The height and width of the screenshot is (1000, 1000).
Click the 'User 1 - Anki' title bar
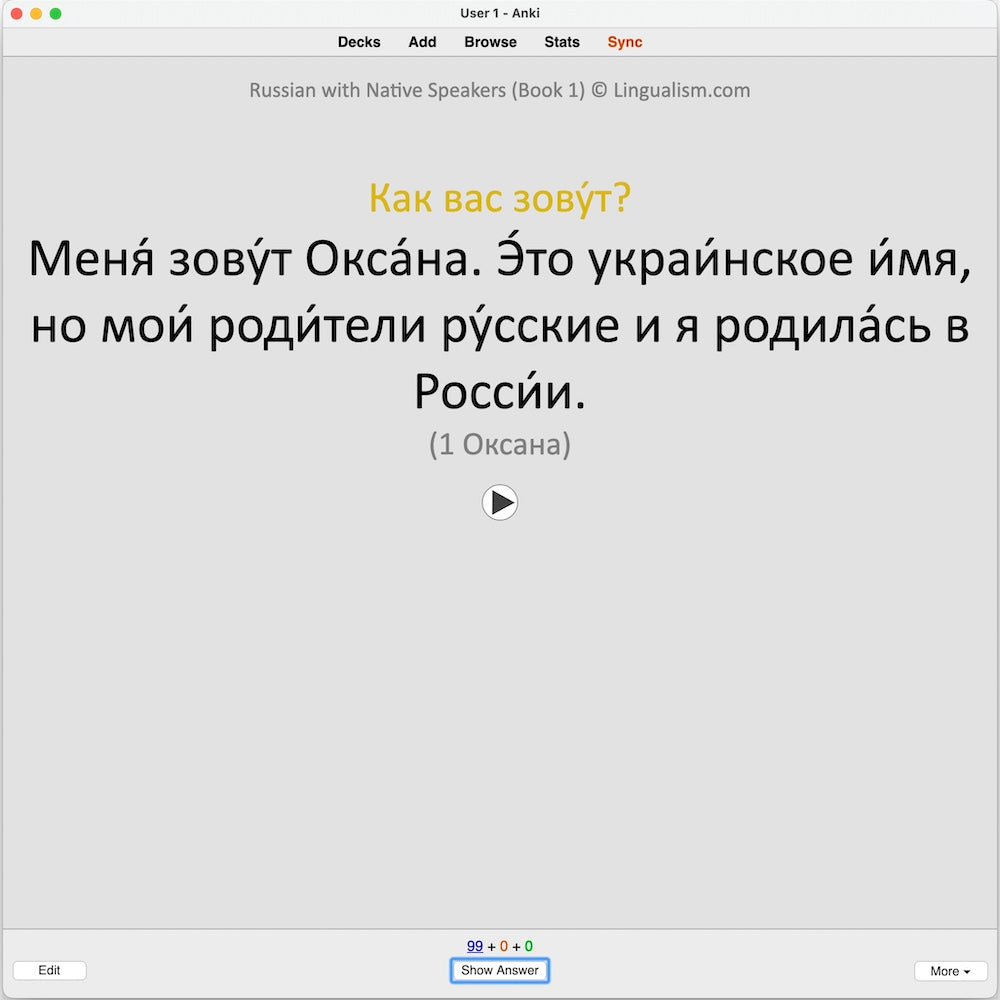[500, 13]
